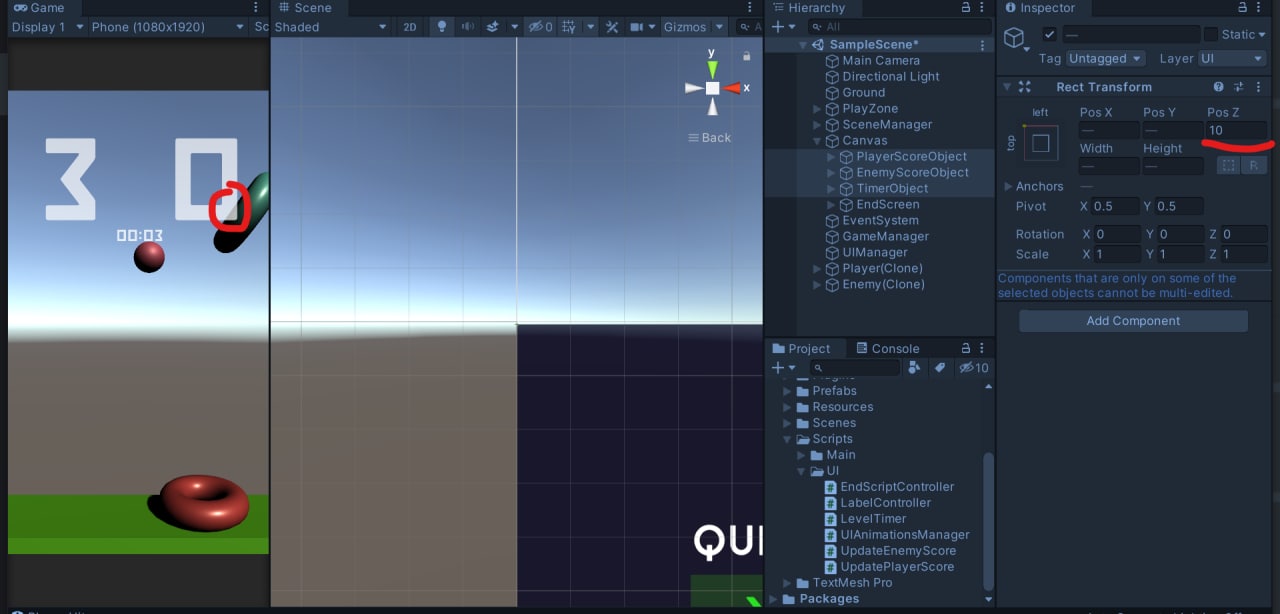Click Search by Type icon in Project

click(x=914, y=368)
